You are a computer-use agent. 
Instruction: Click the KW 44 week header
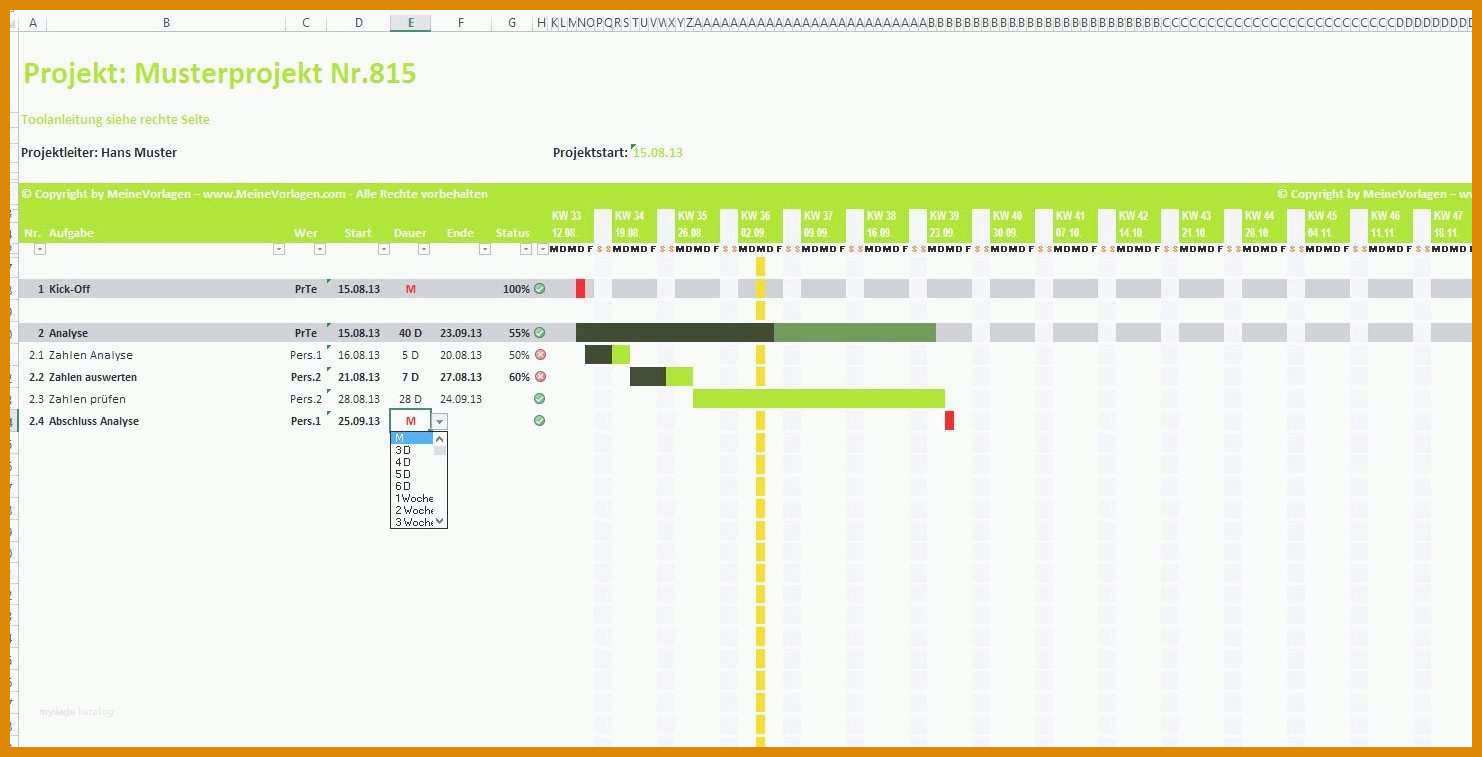pyautogui.click(x=1259, y=216)
